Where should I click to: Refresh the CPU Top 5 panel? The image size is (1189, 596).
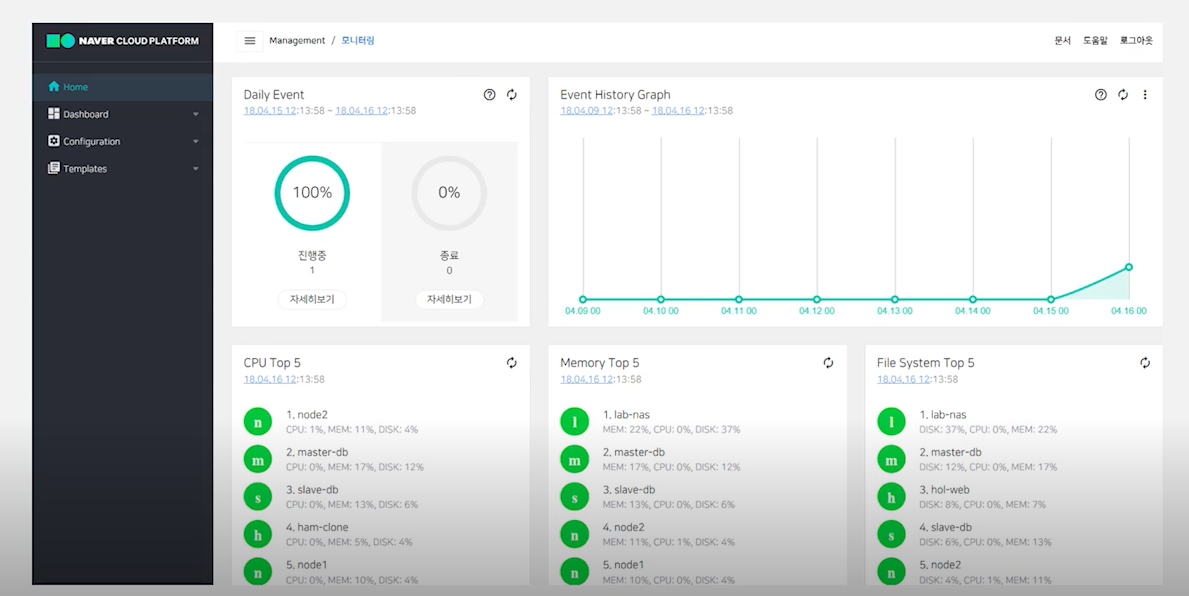(x=512, y=363)
